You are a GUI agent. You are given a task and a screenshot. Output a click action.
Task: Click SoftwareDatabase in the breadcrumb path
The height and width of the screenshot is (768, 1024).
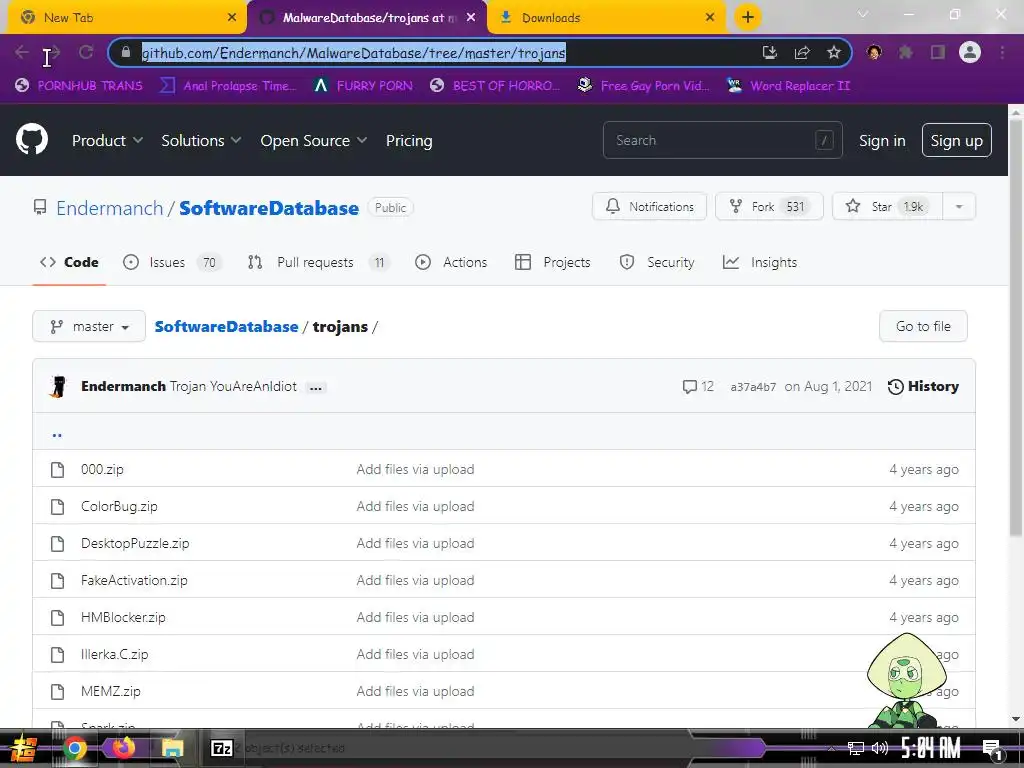point(226,326)
